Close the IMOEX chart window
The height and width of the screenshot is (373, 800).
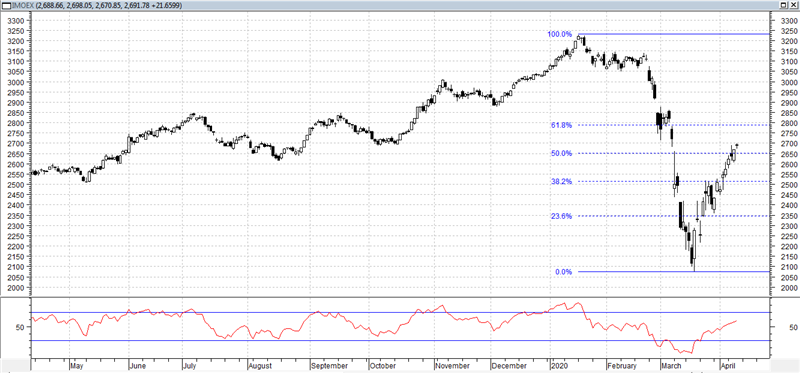tap(794, 5)
